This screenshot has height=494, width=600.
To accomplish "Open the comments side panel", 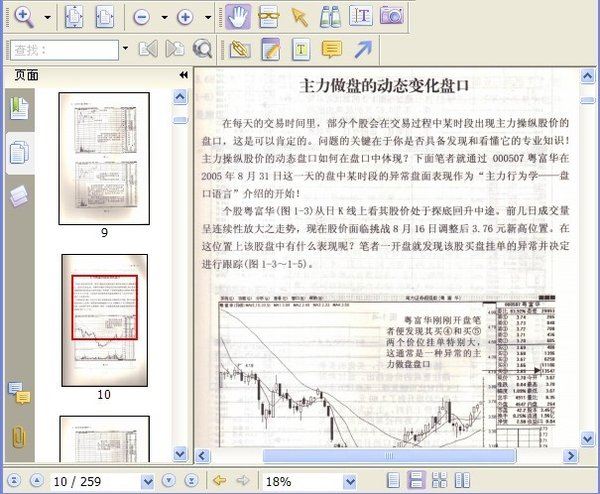I will (19, 393).
